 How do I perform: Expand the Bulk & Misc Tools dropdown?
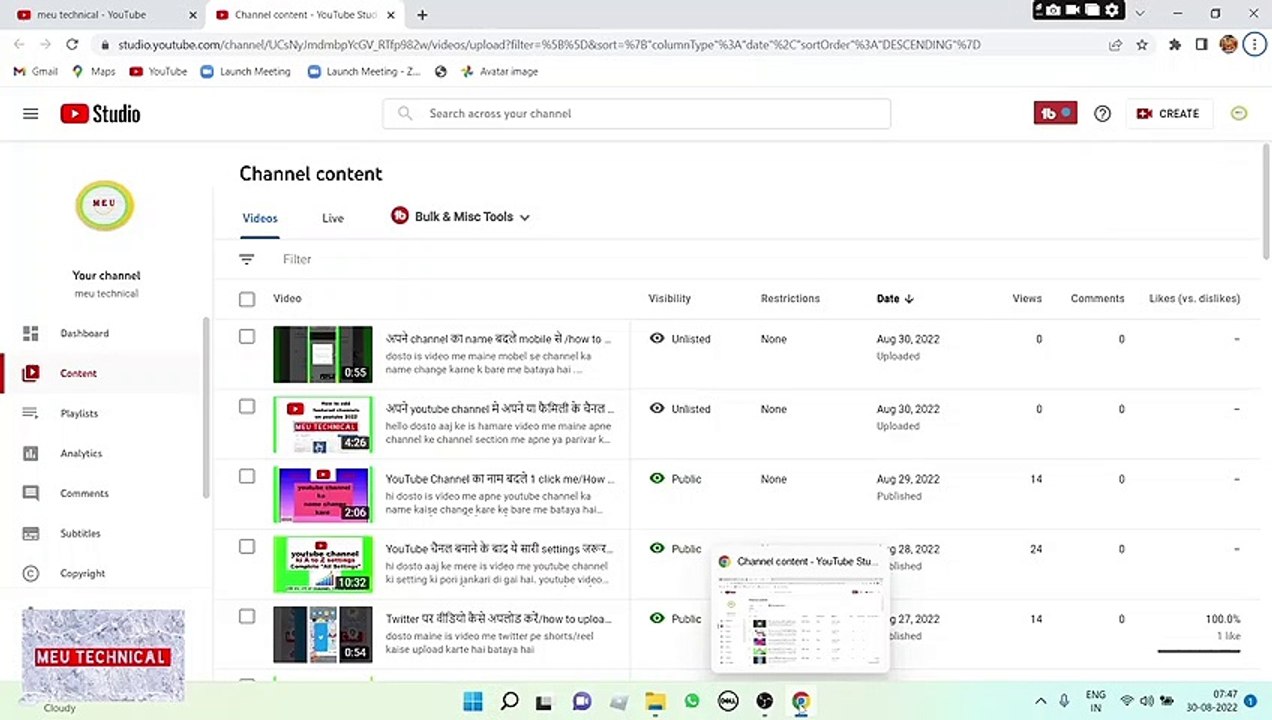460,217
